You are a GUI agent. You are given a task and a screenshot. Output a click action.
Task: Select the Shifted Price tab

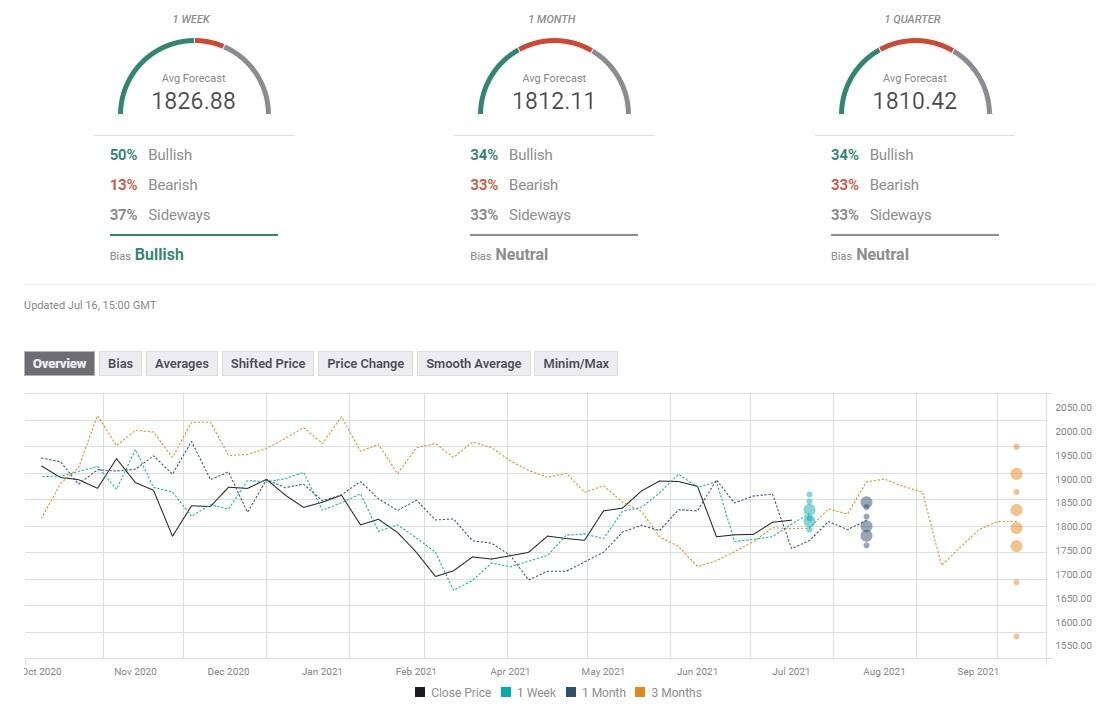click(x=267, y=363)
